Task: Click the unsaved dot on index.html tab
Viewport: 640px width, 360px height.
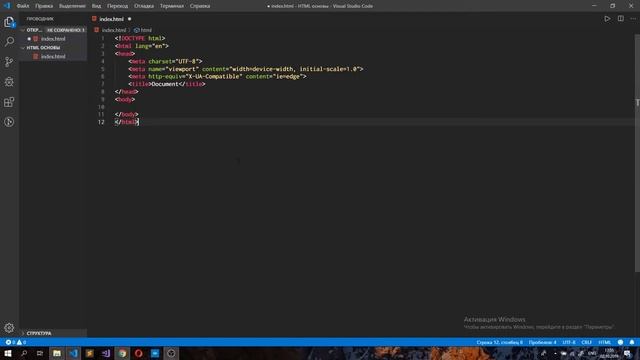Action: tap(129, 19)
